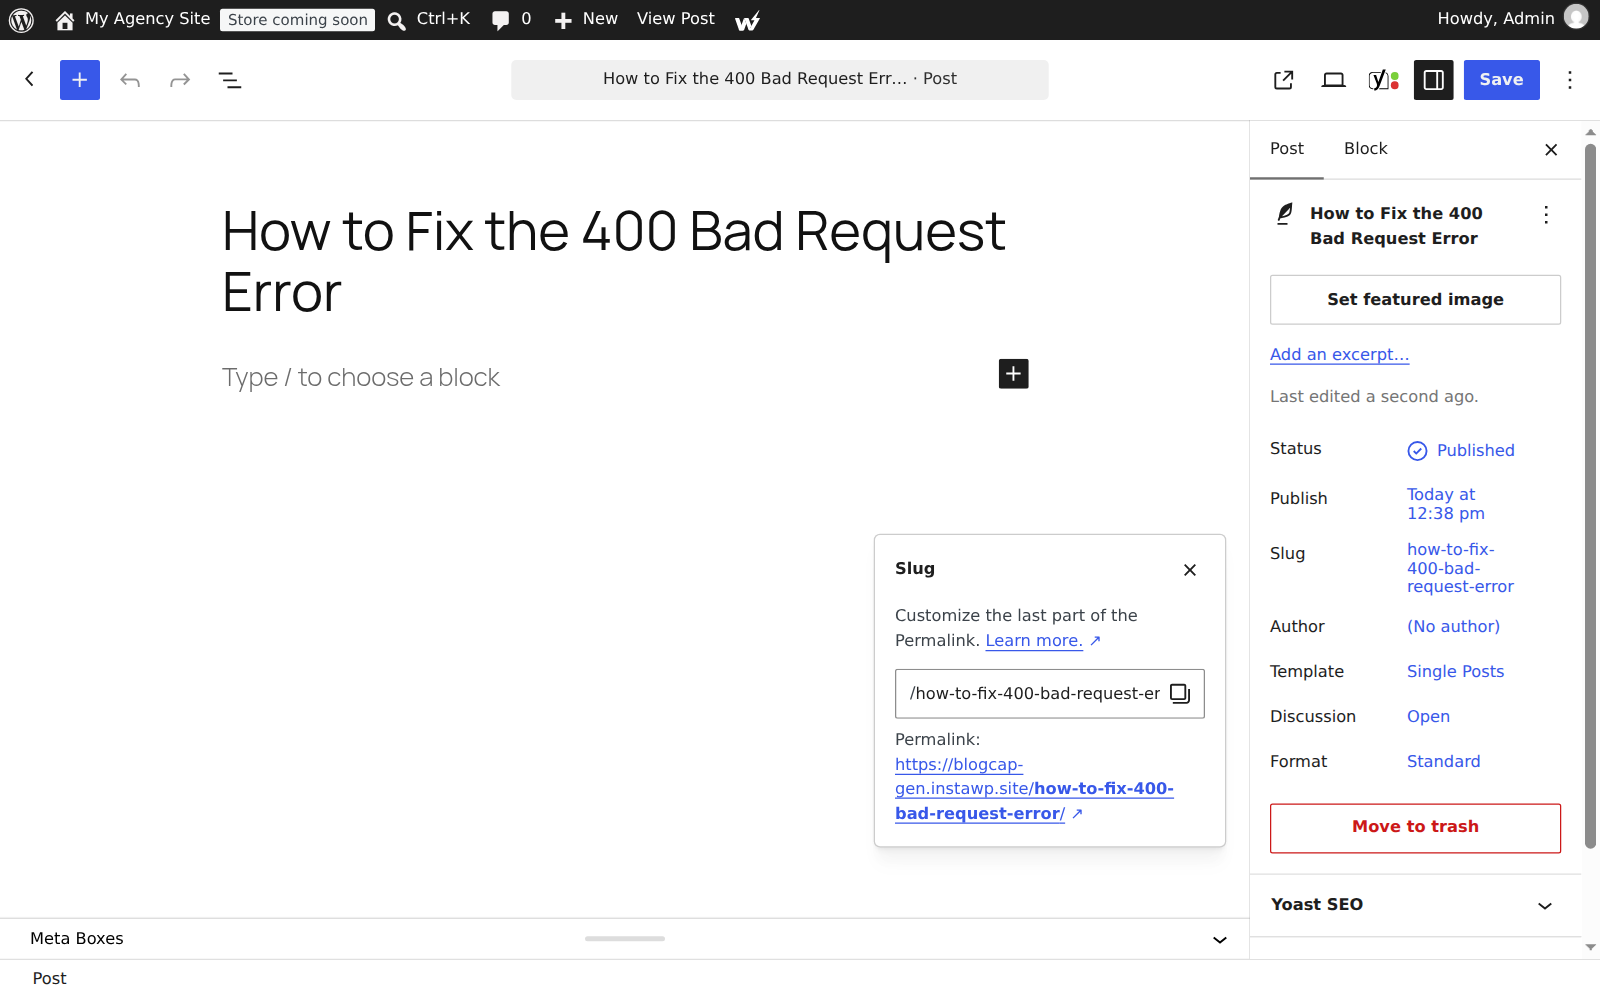Expand the Meta Boxes section chevron
This screenshot has width=1600, height=1000.
[x=1220, y=940]
